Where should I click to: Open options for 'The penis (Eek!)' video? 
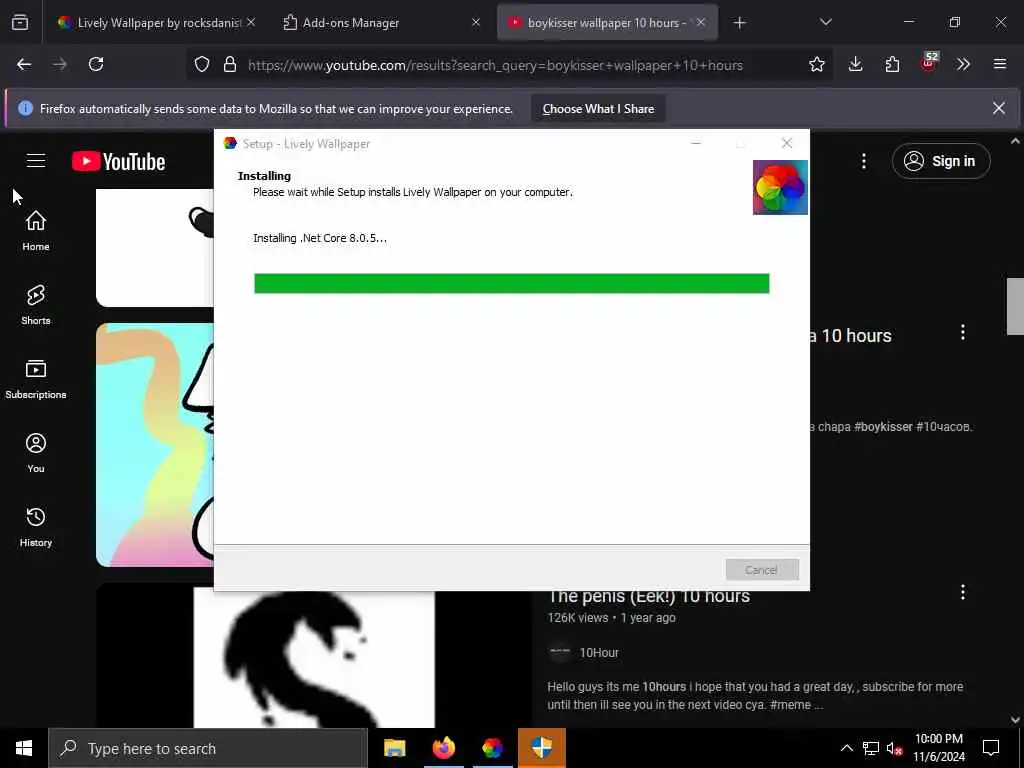click(x=963, y=592)
